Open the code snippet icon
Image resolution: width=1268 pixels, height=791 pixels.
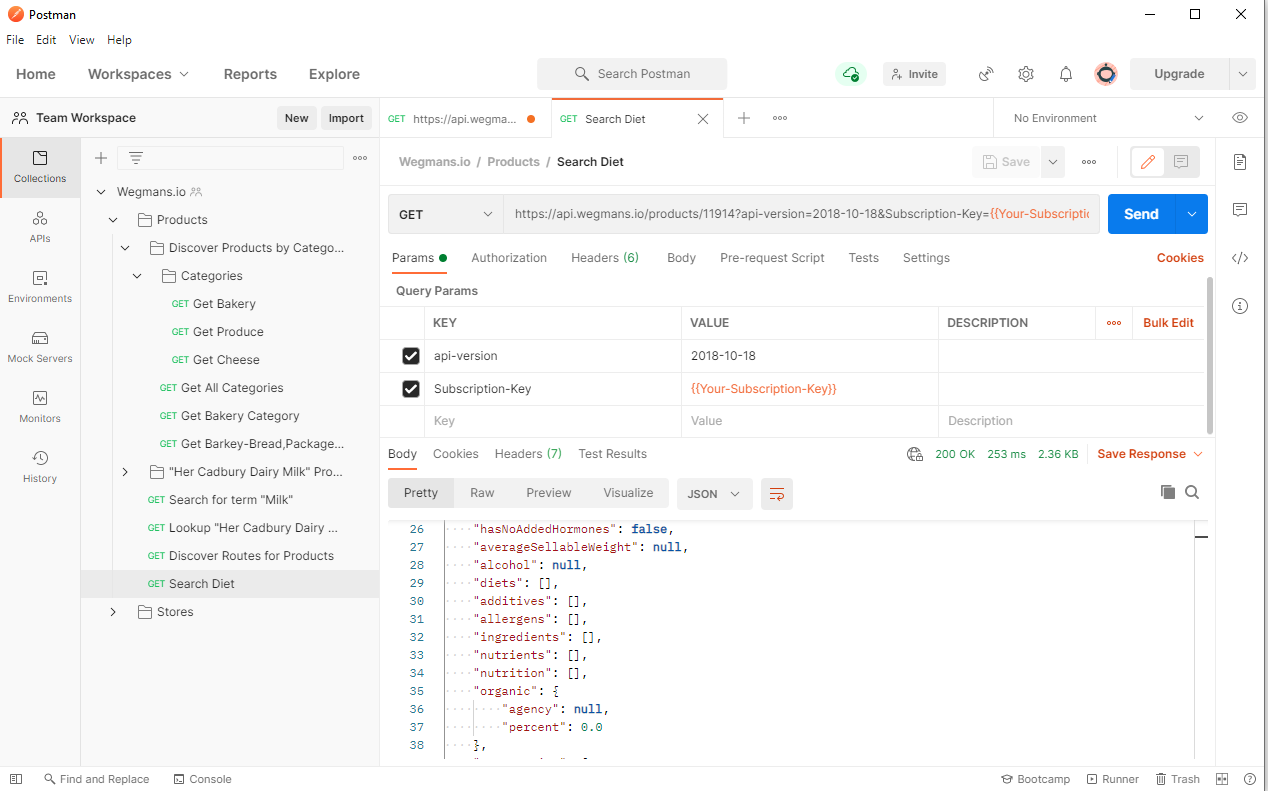[1240, 258]
